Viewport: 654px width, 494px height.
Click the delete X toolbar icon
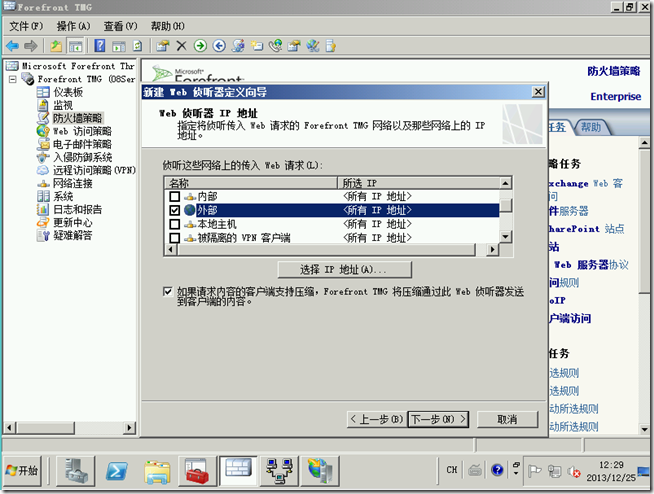point(181,45)
